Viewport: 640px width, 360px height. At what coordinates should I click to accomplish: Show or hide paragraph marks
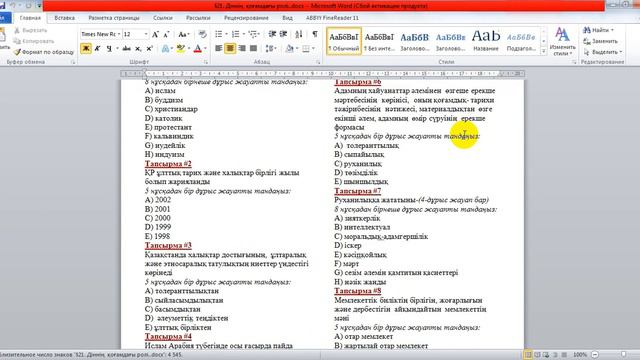[315, 34]
